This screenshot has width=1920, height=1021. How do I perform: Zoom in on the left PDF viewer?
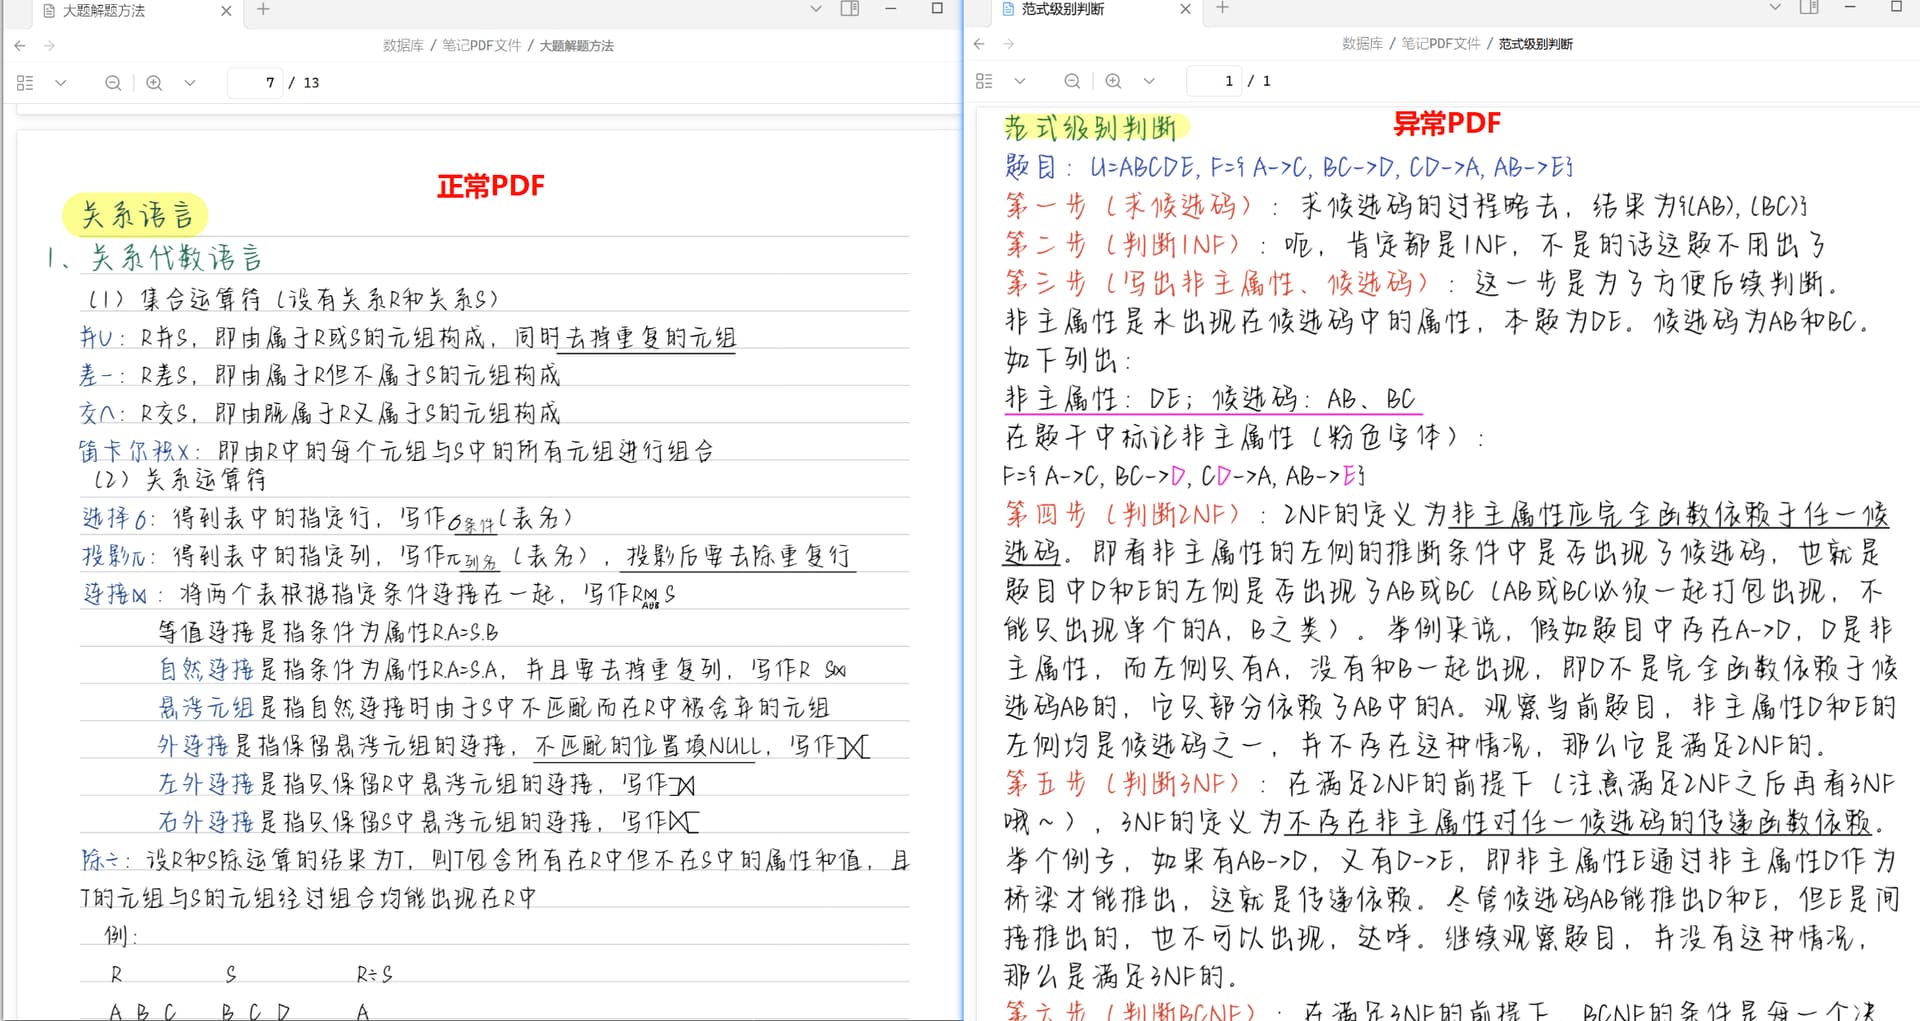(x=154, y=83)
